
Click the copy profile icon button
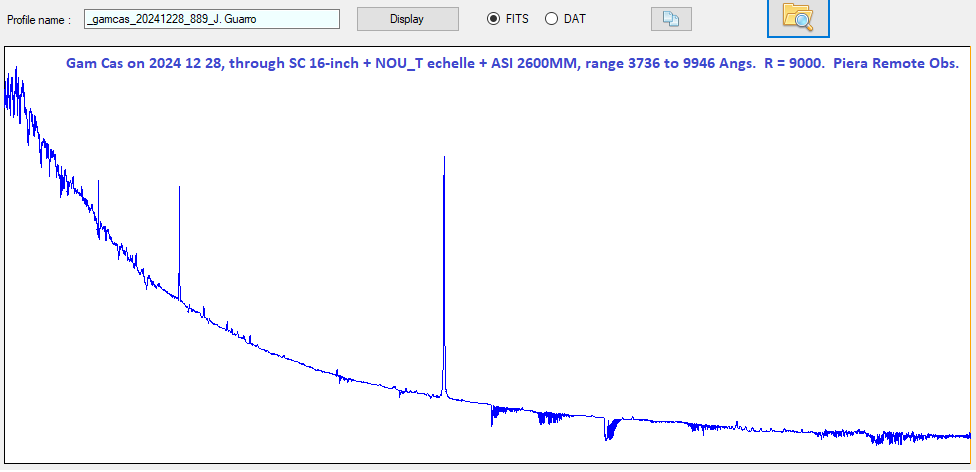click(x=670, y=19)
